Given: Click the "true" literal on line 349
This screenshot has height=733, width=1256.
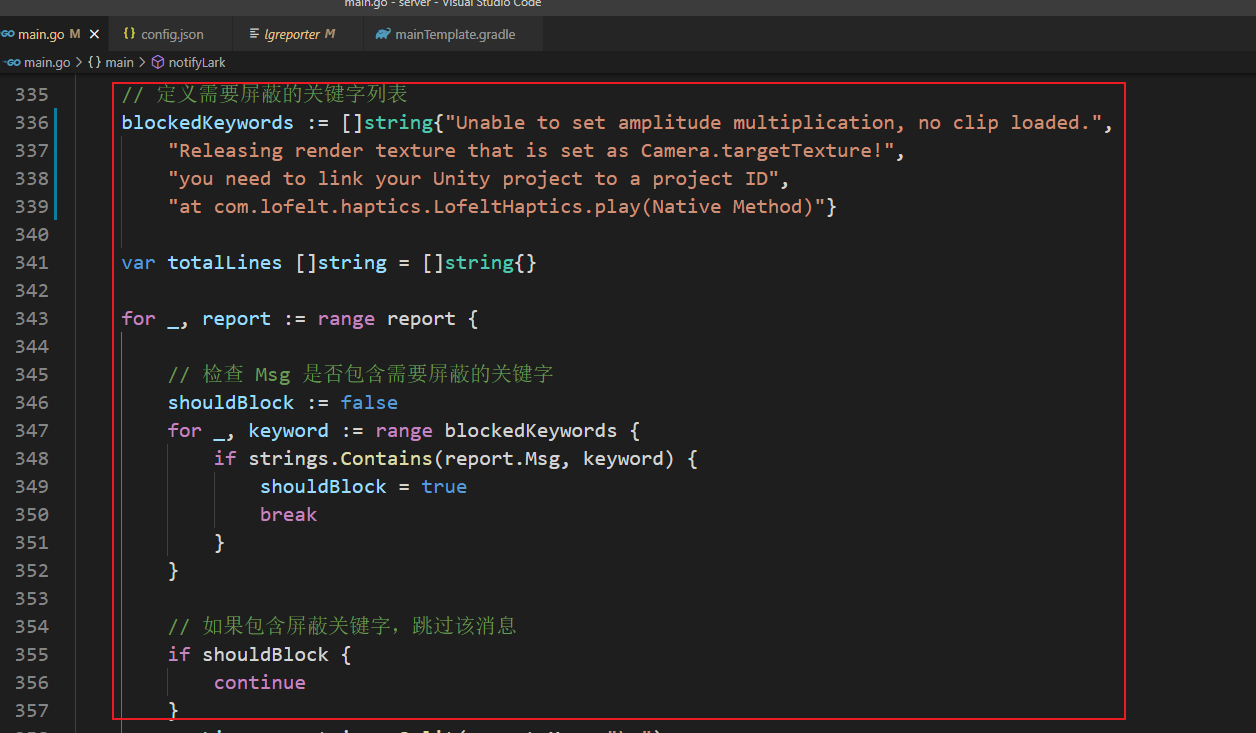Looking at the screenshot, I should pyautogui.click(x=444, y=487).
